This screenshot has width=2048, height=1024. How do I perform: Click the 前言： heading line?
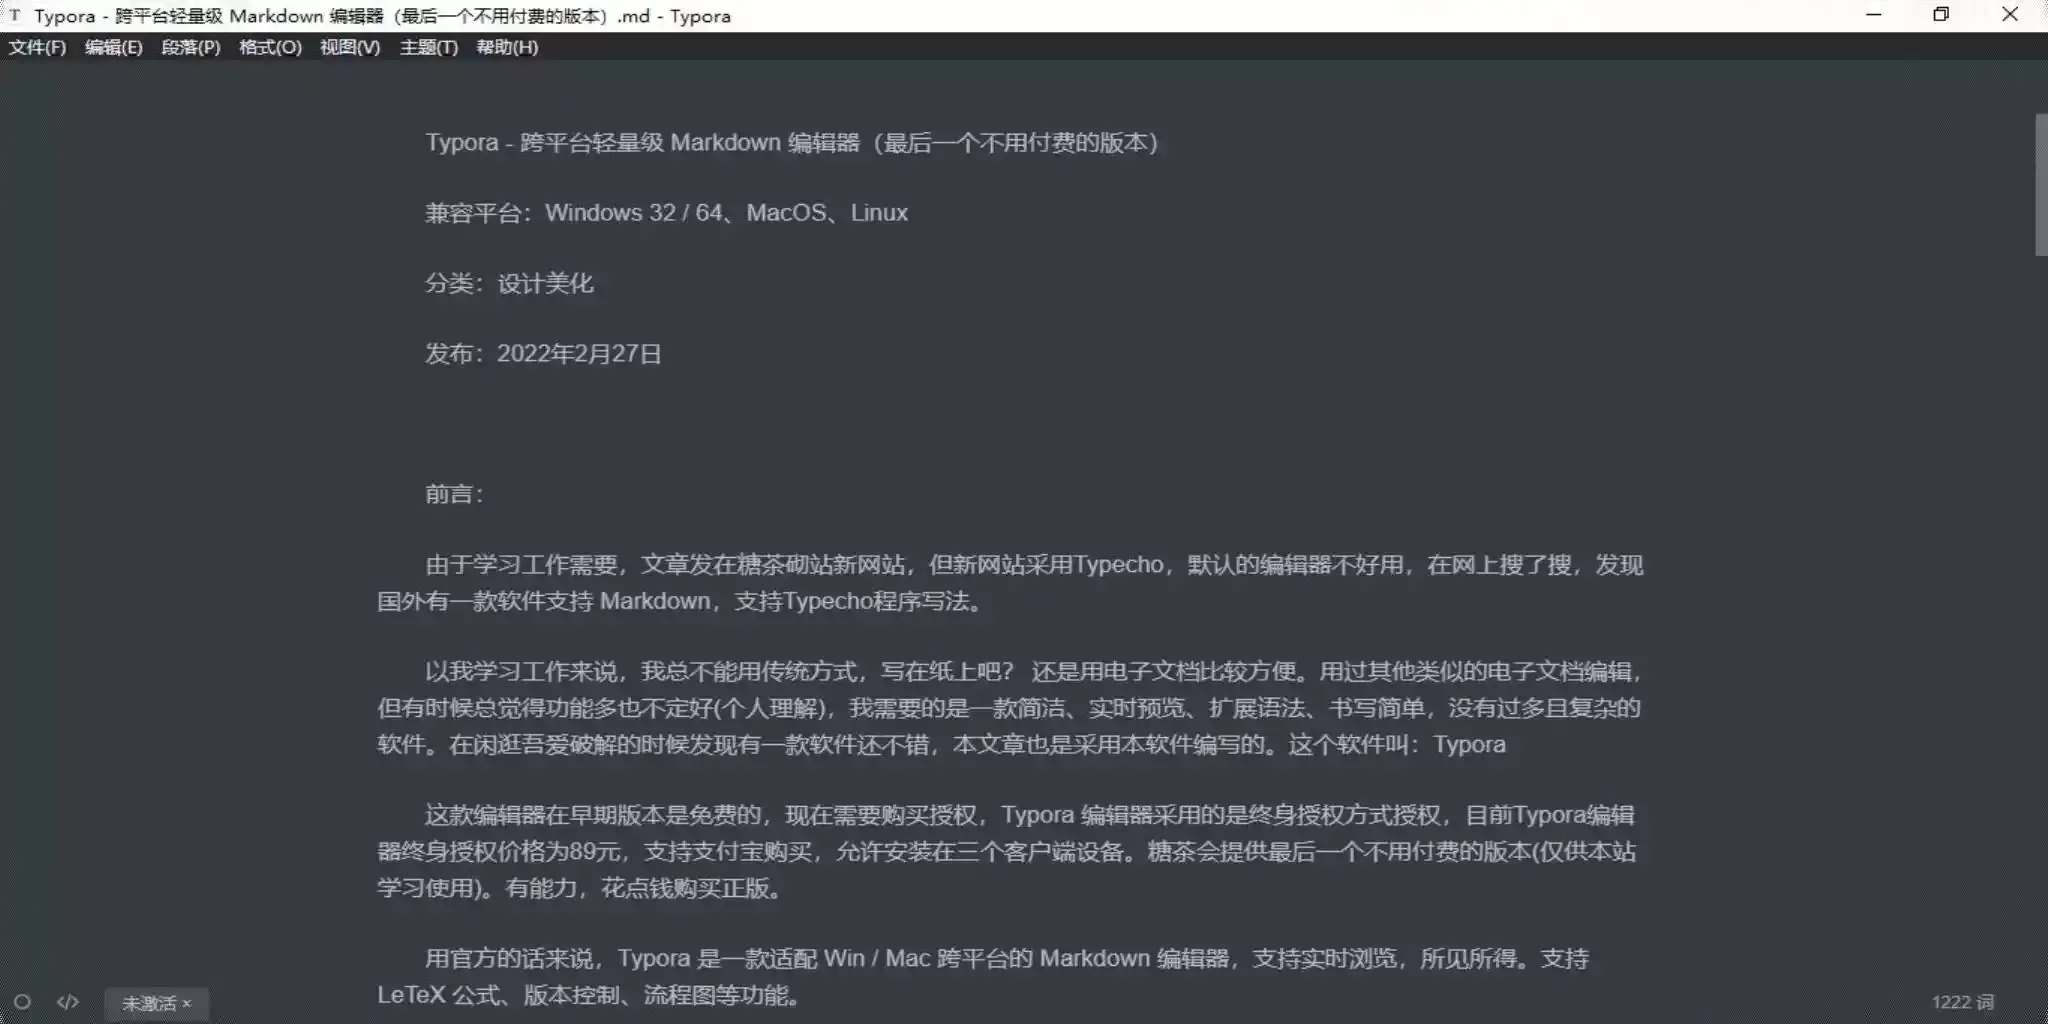(x=455, y=494)
